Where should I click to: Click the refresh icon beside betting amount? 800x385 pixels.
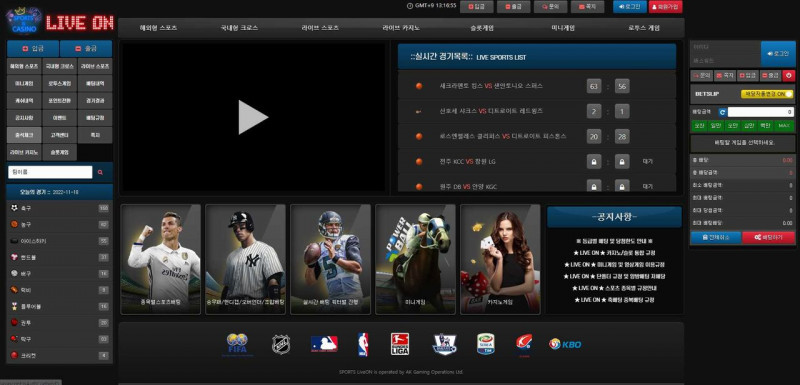722,112
